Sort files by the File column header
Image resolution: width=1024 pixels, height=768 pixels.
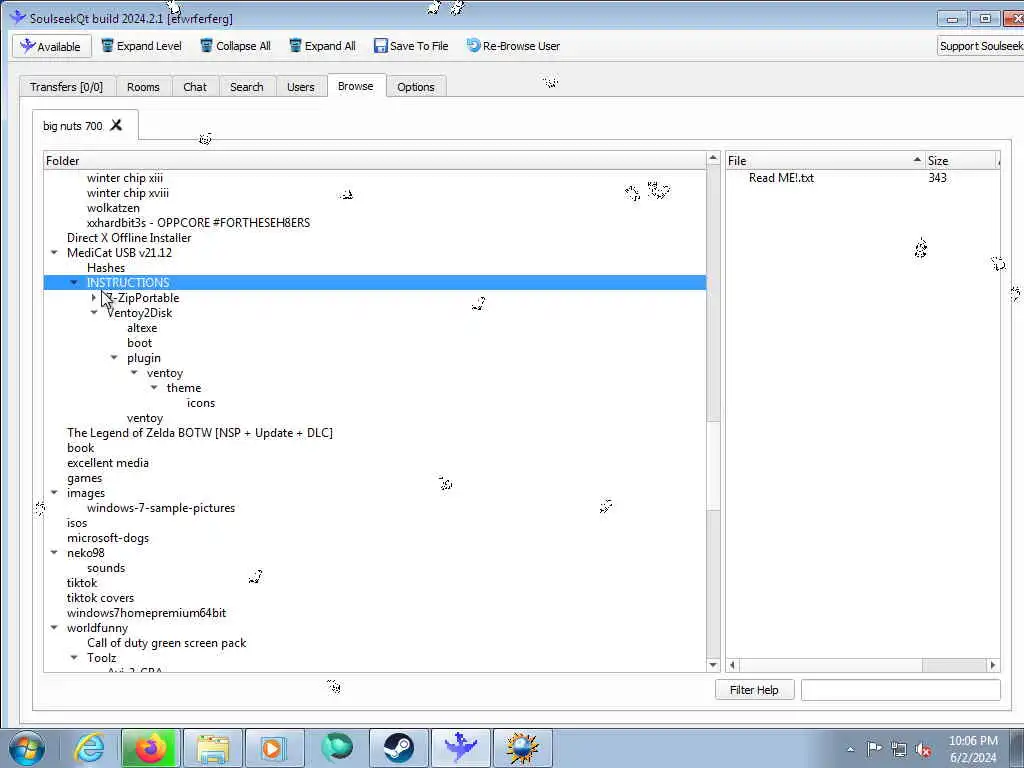(825, 161)
